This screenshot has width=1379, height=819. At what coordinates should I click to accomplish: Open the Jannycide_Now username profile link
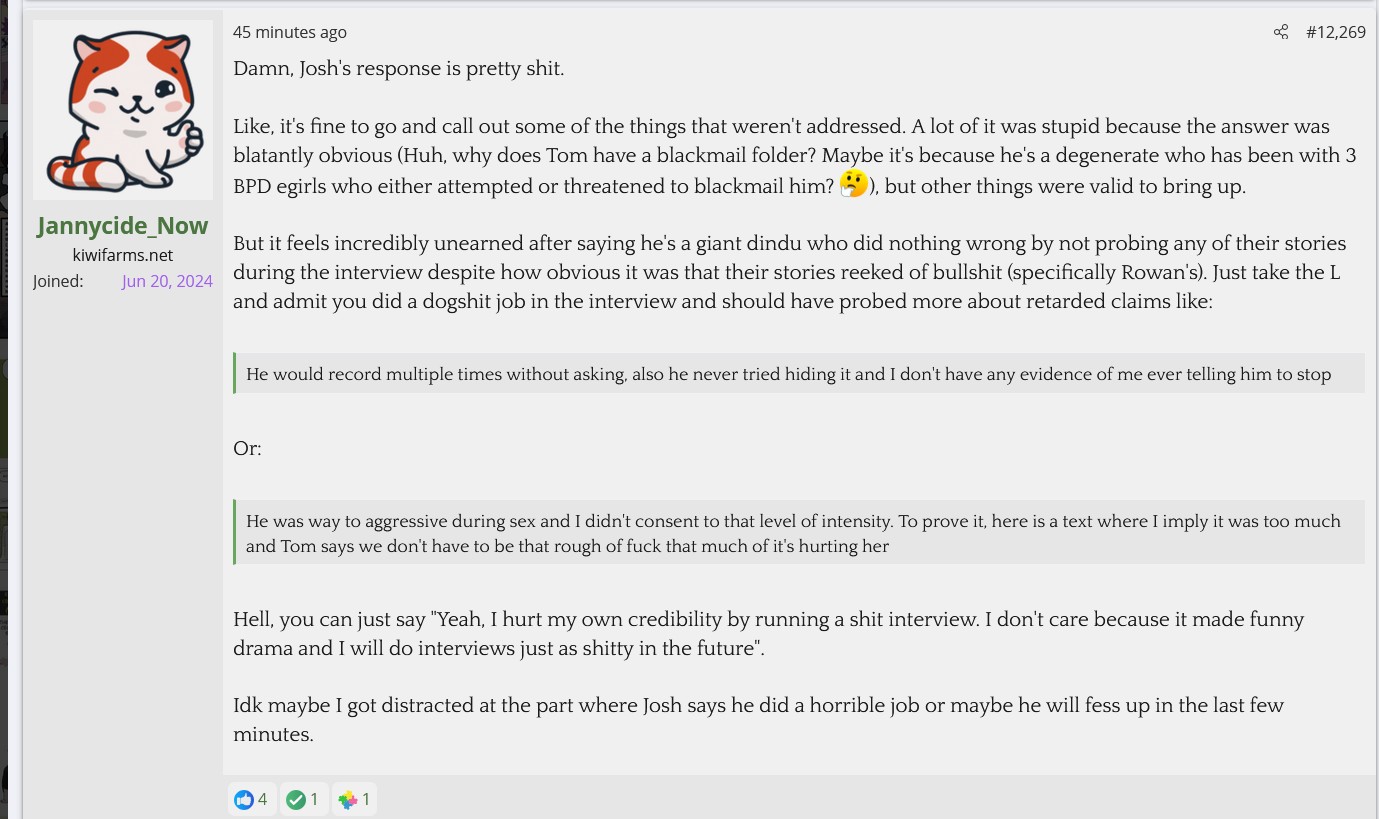point(123,226)
